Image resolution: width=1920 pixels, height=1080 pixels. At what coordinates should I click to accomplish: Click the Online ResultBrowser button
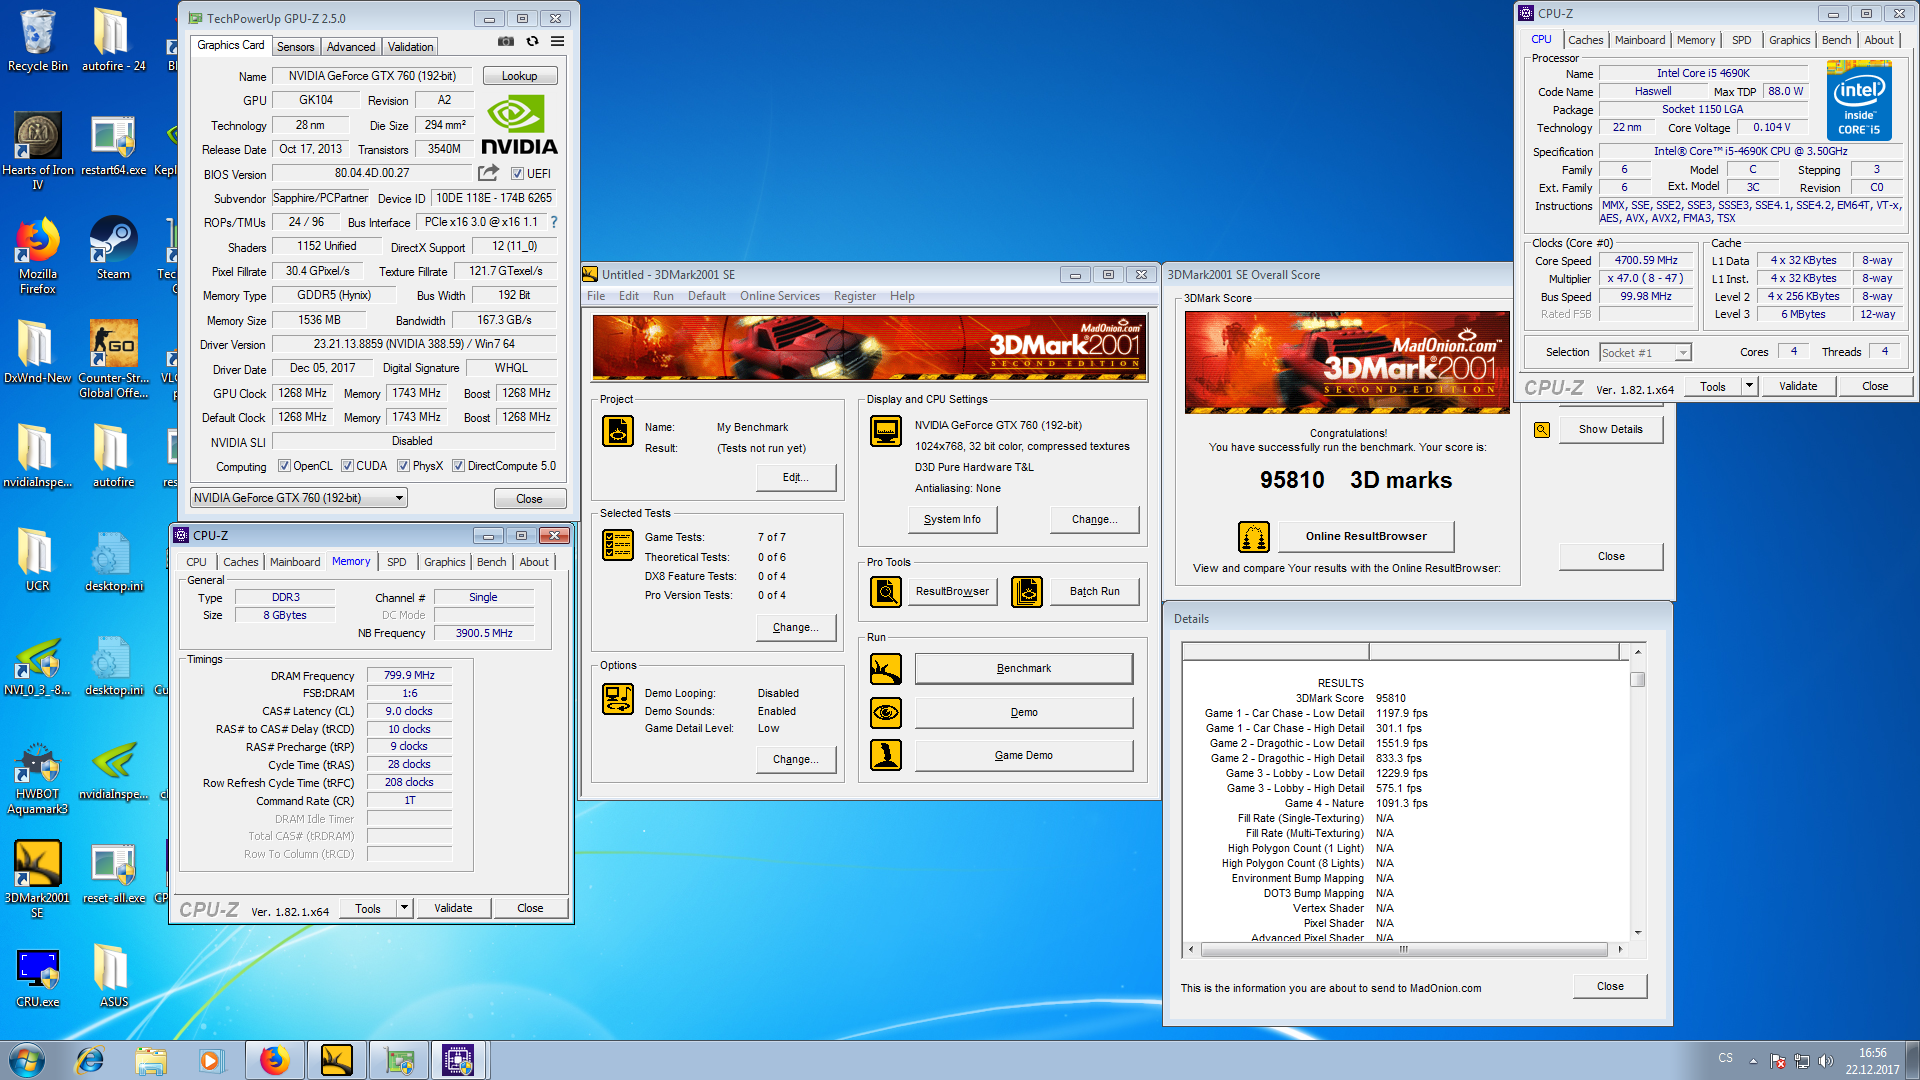1366,537
